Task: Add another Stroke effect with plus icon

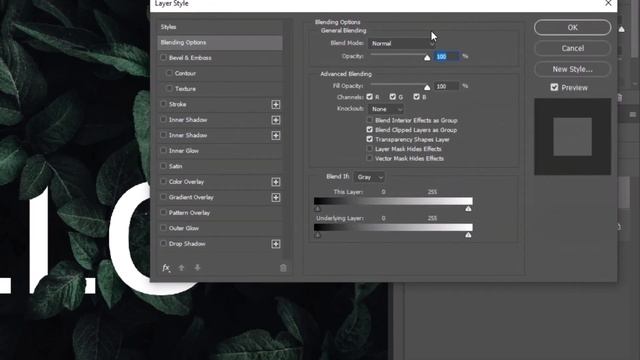Action: (x=276, y=104)
